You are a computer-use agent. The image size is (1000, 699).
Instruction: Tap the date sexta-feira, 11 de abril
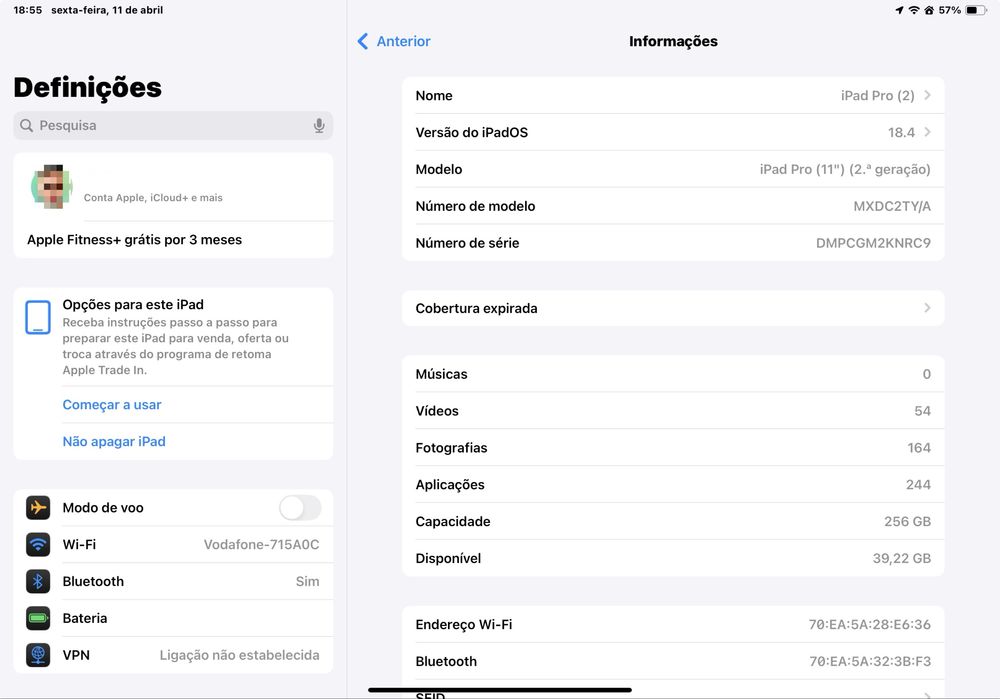107,10
